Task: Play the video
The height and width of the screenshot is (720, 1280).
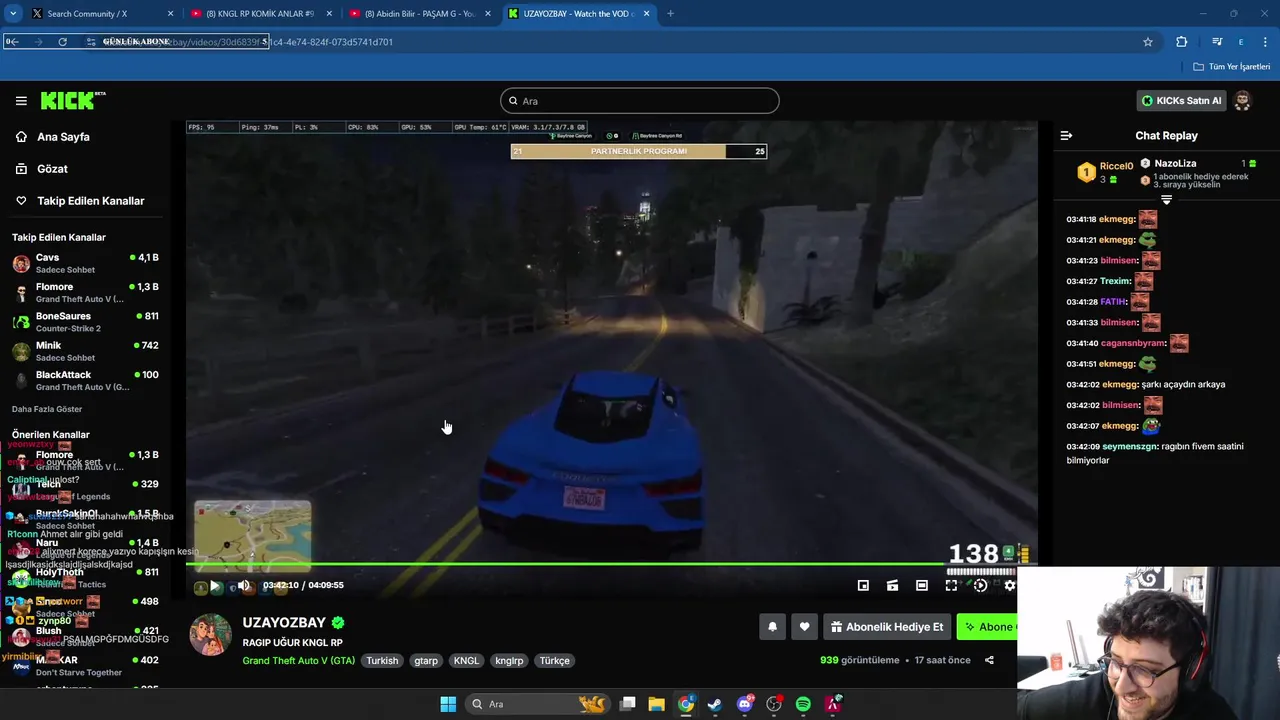Action: [x=214, y=586]
